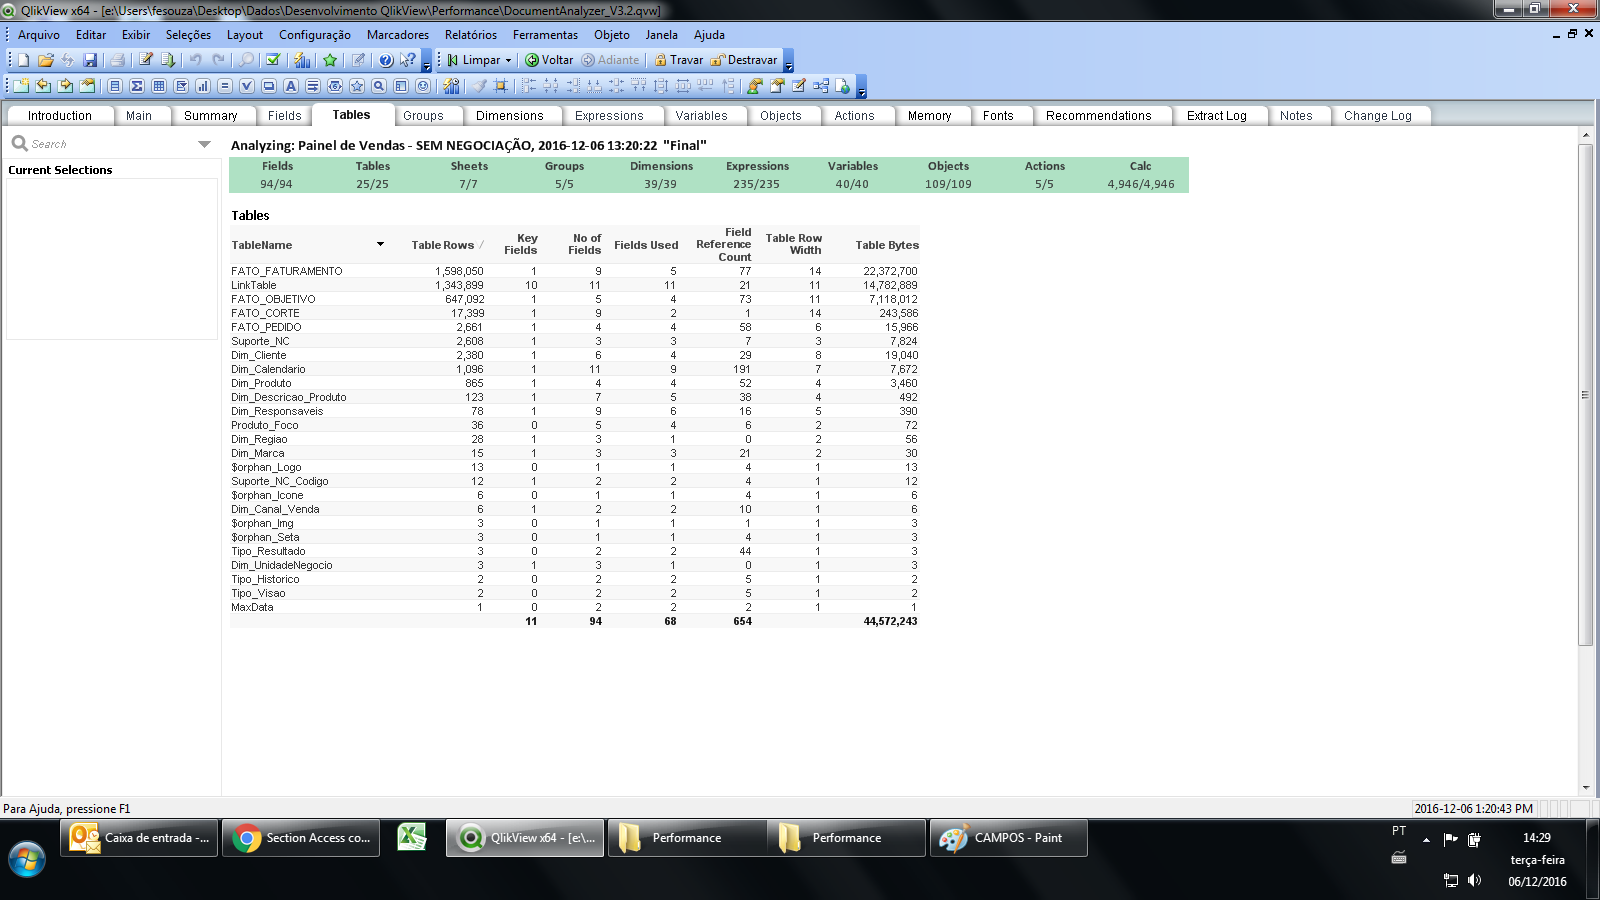Click the Expressions 235/235 summary cell
This screenshot has width=1600, height=900.
pyautogui.click(x=756, y=184)
